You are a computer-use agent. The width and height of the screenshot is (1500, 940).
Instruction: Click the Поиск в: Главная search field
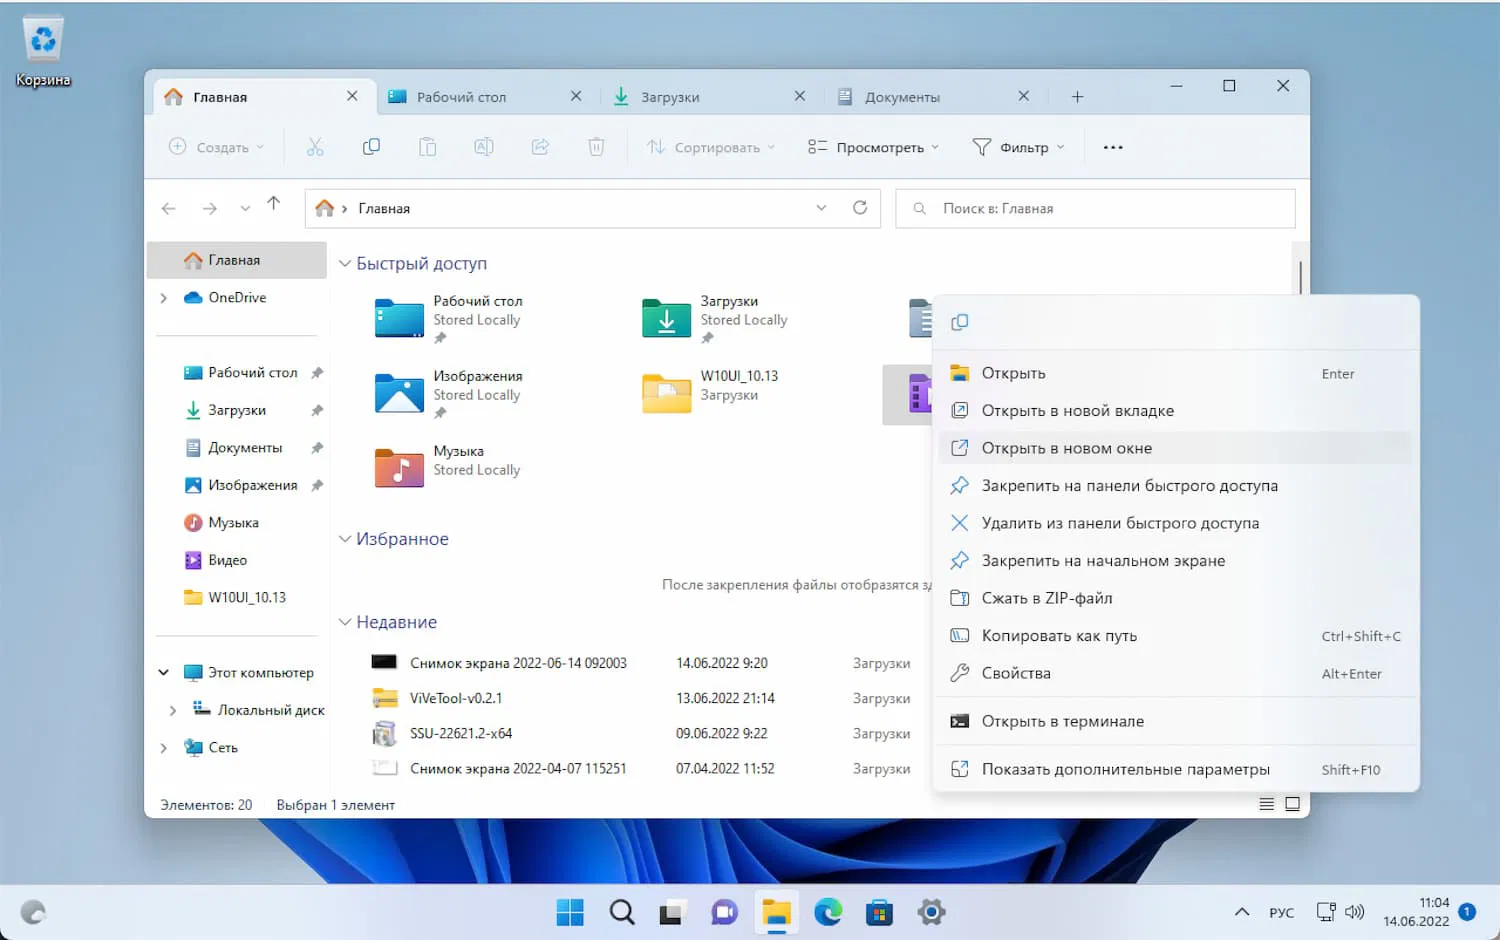[1095, 208]
